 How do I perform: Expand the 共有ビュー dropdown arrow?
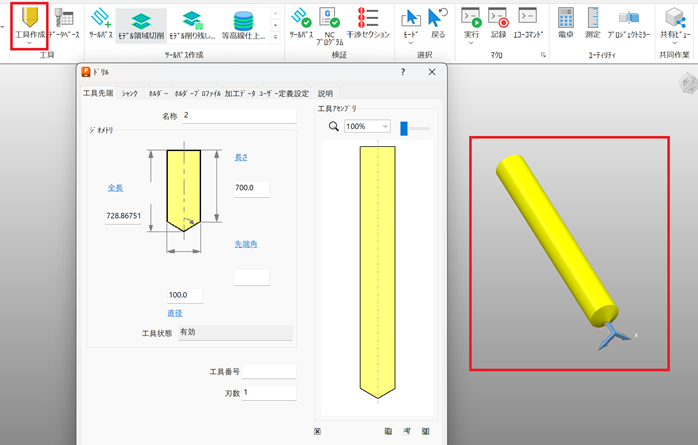[675, 43]
